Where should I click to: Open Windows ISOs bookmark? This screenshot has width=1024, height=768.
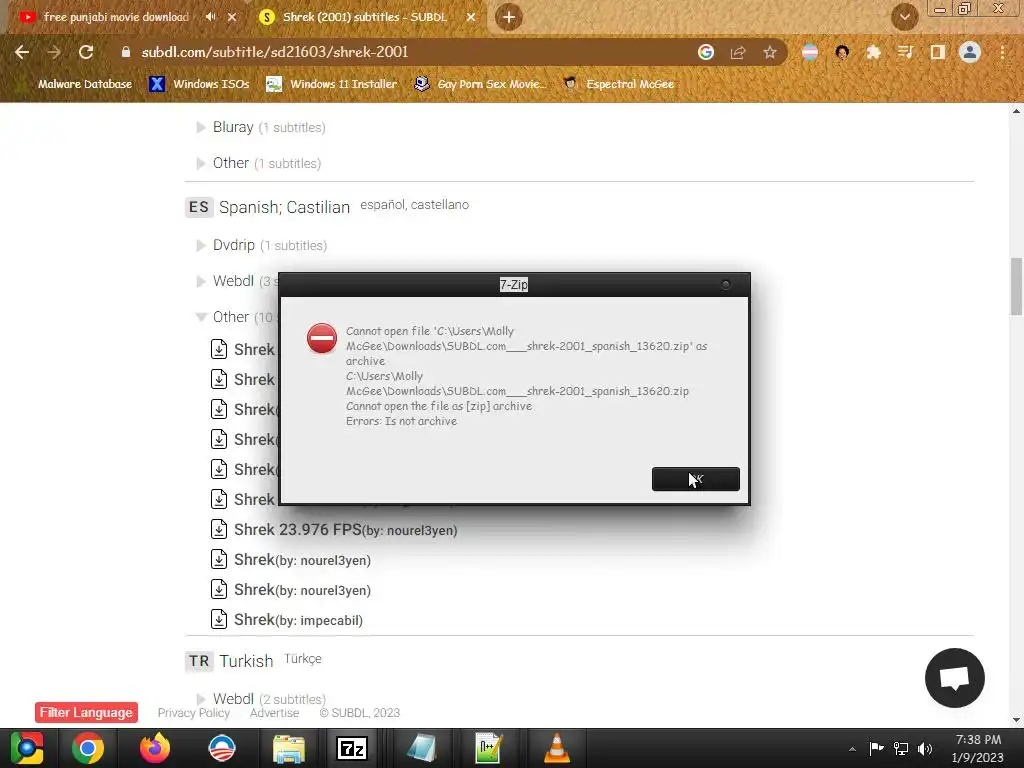(199, 84)
